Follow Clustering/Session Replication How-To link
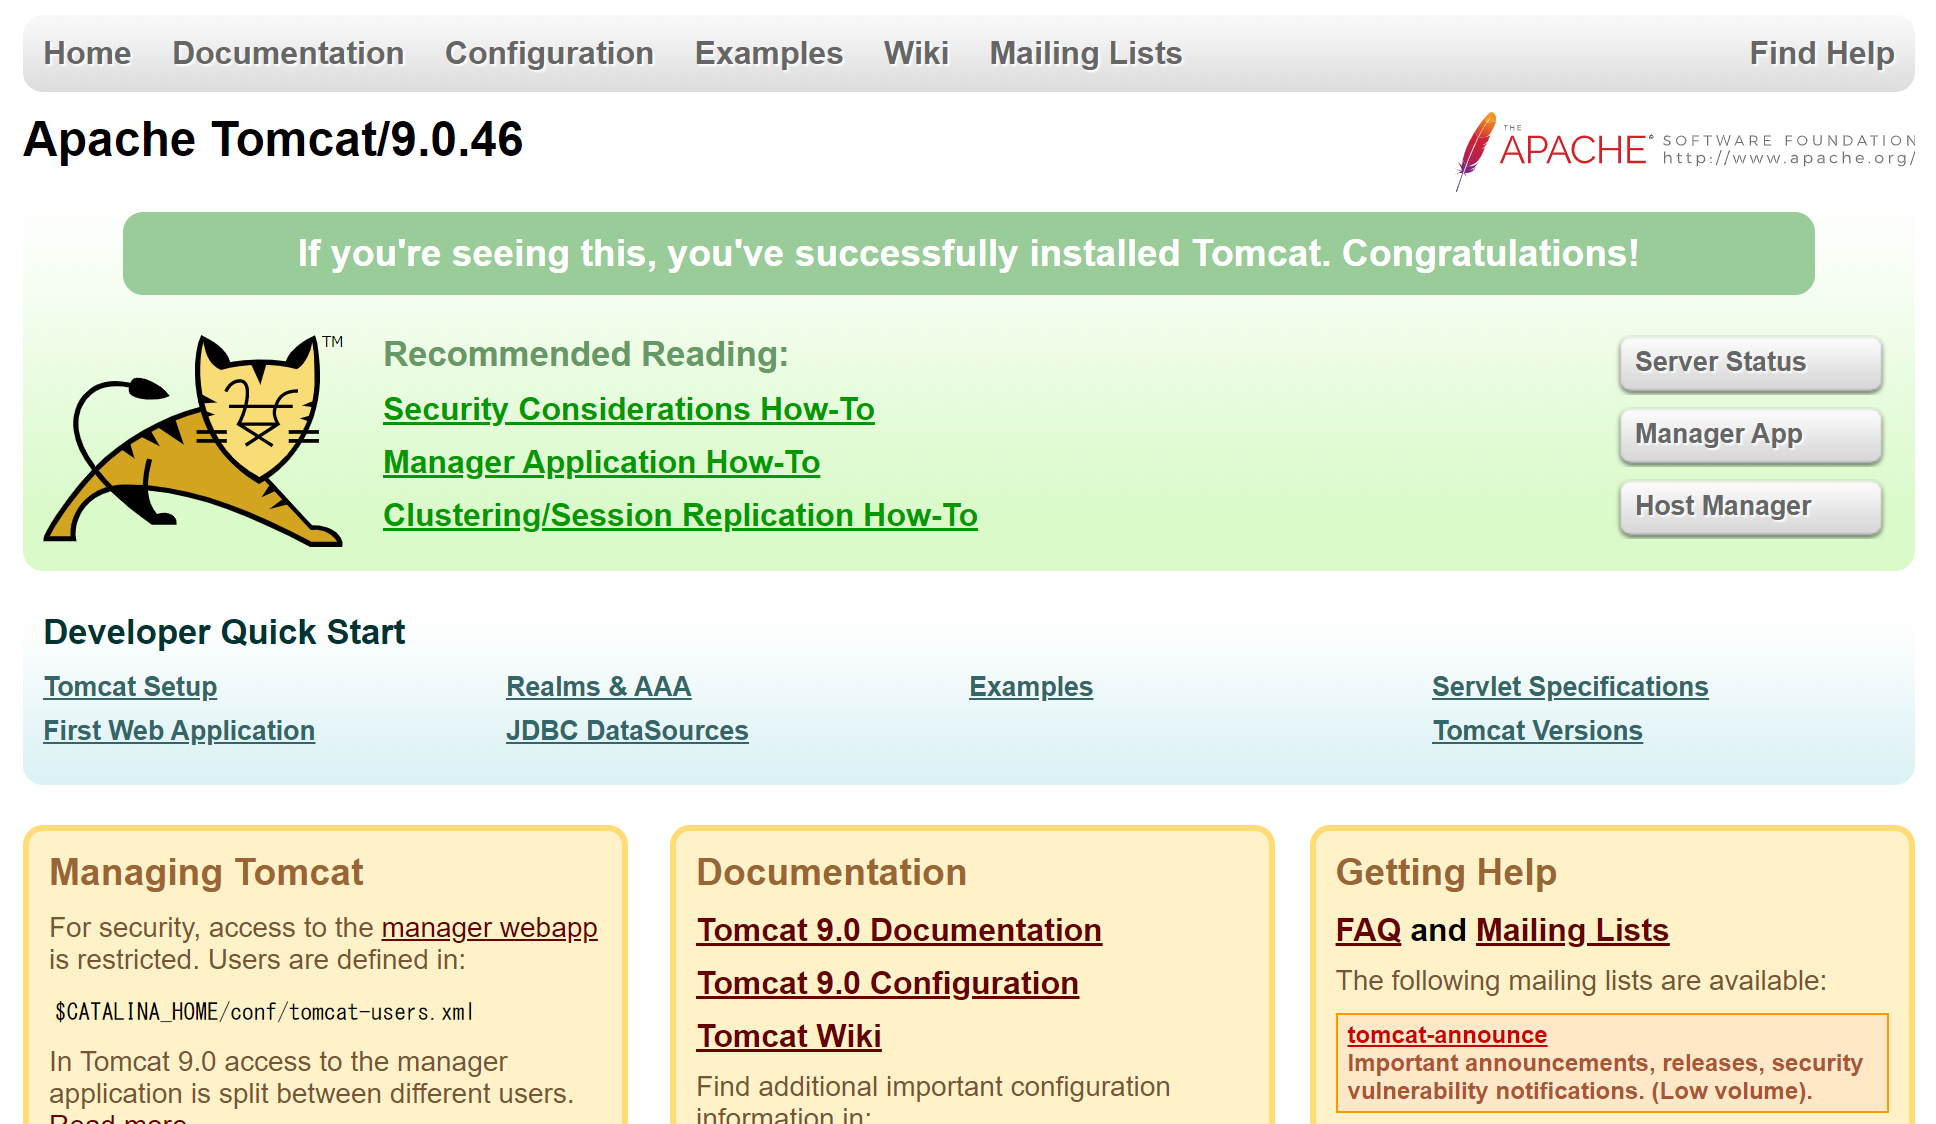 (x=680, y=515)
